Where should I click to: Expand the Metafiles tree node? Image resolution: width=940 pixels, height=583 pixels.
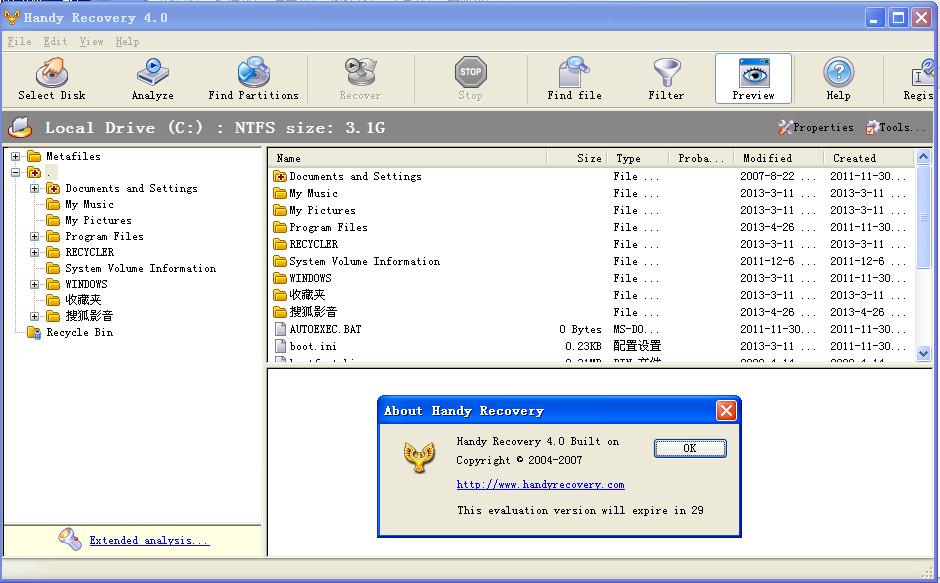(x=16, y=156)
